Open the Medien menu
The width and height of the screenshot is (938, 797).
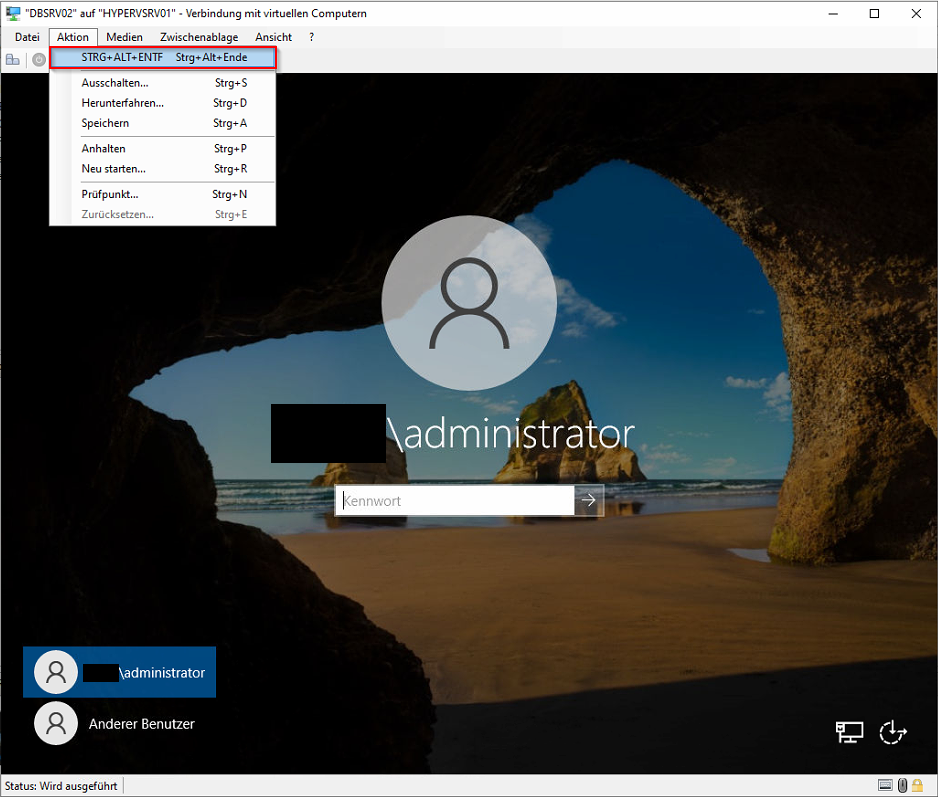(x=124, y=37)
